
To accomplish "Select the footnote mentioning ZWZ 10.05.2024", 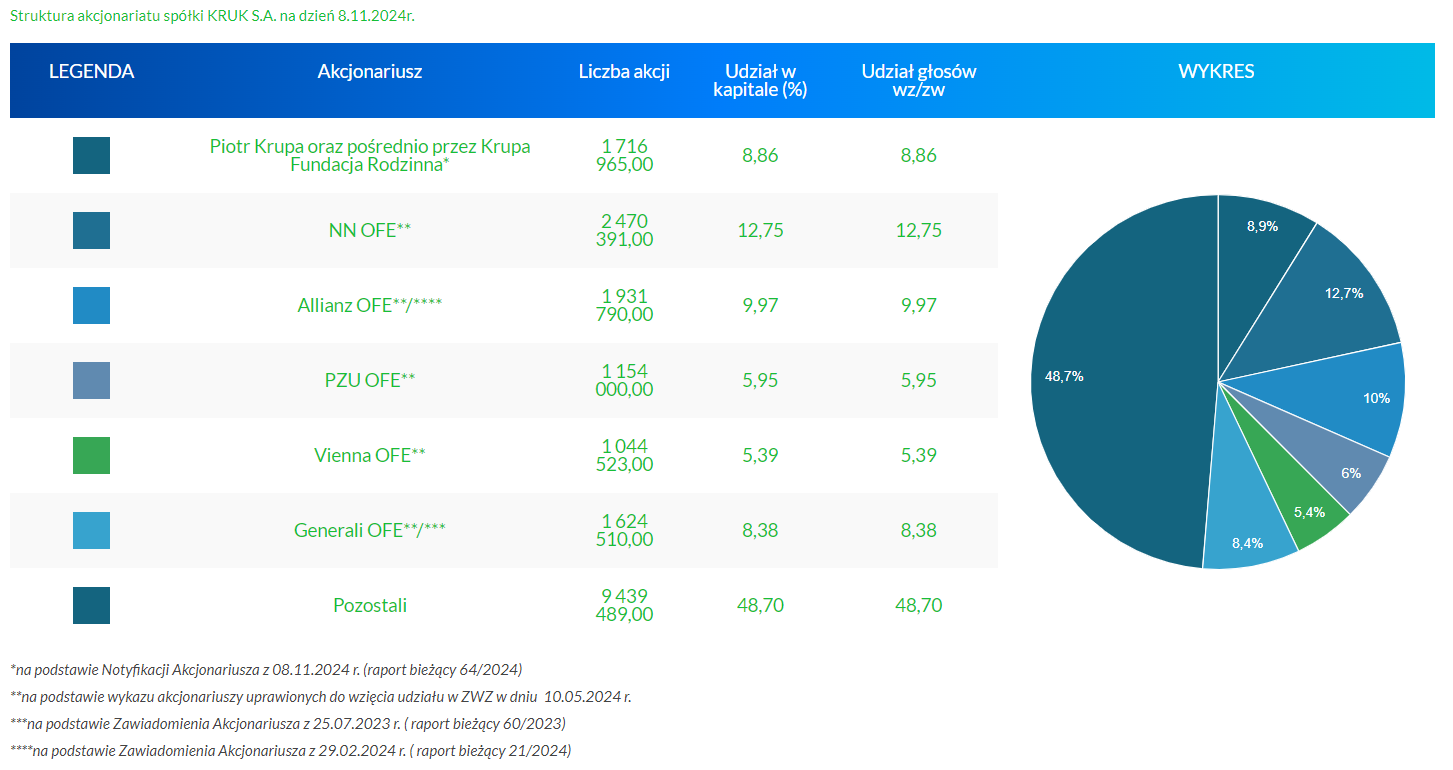I will [320, 696].
